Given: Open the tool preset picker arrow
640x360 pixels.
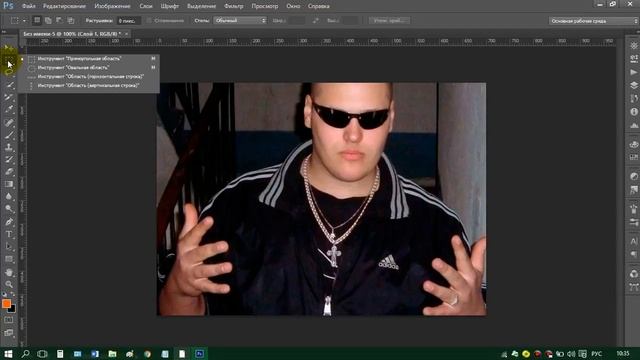Looking at the screenshot, I should click(24, 20).
